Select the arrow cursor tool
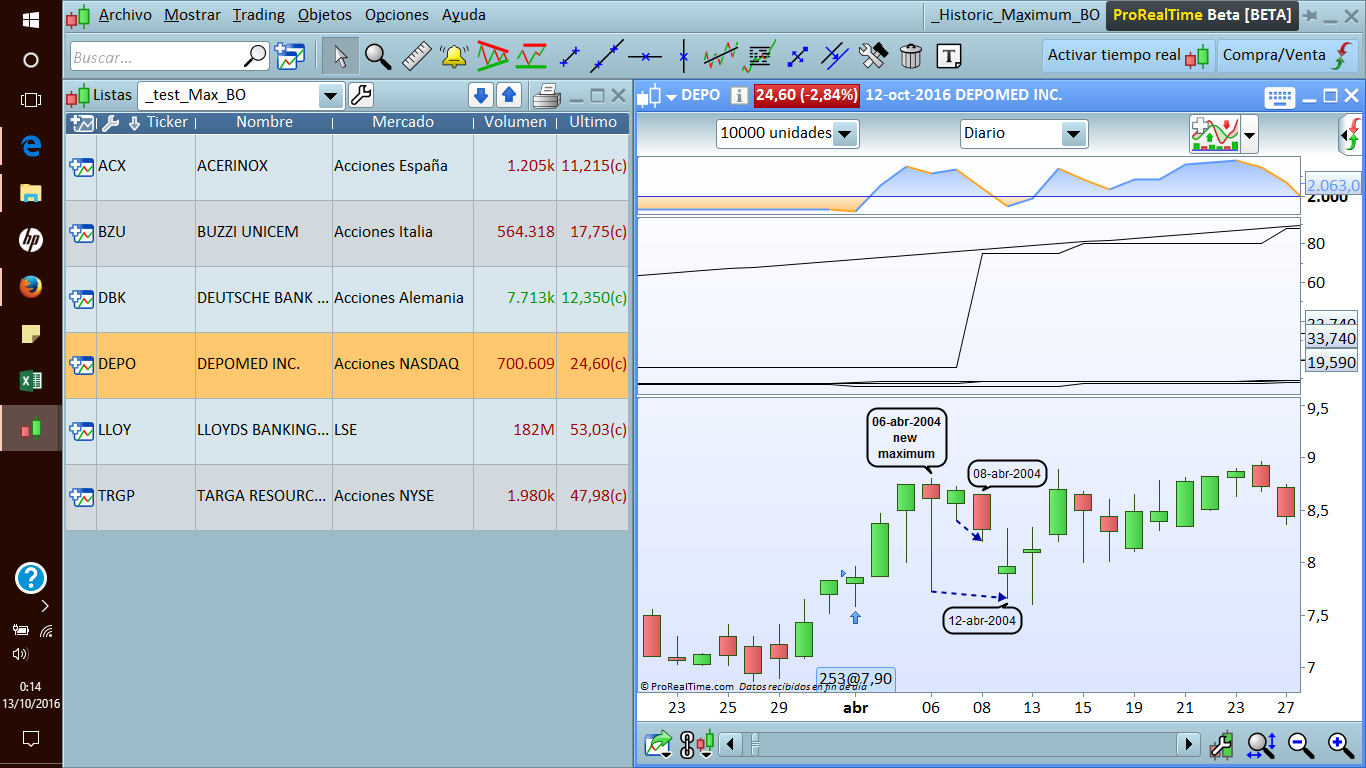 [x=340, y=56]
